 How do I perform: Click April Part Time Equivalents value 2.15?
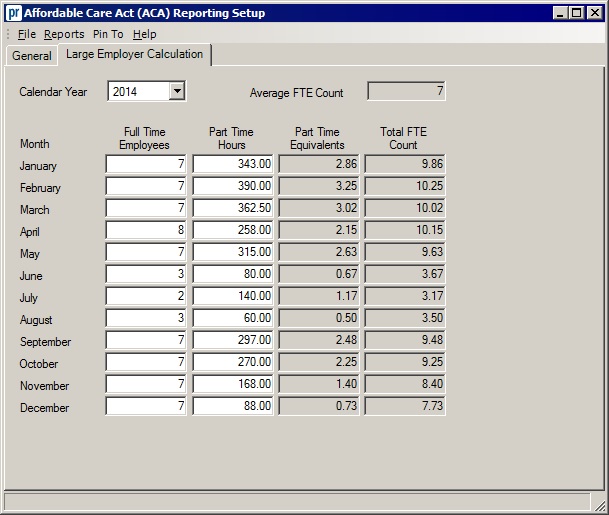click(x=319, y=230)
